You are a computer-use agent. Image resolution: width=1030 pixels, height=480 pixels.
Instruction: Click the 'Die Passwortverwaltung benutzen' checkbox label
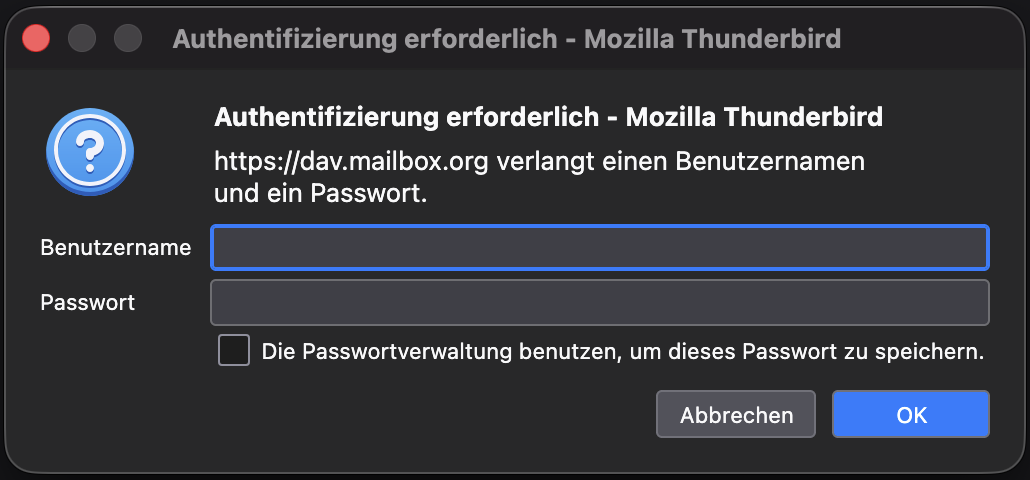622,352
